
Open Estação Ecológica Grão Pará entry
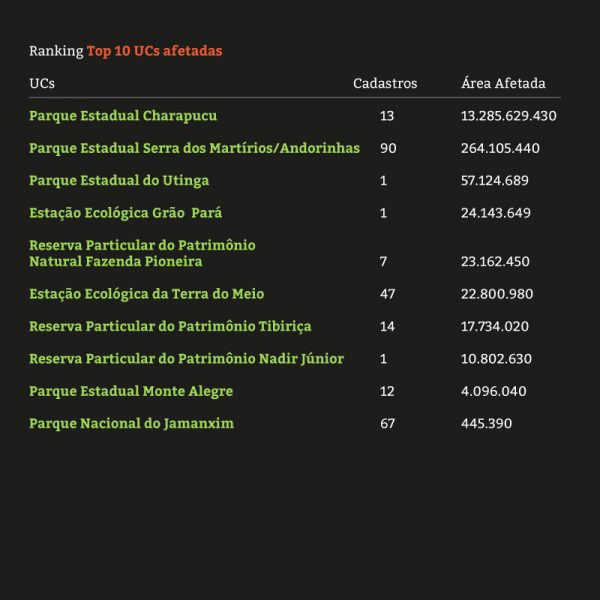(126, 213)
